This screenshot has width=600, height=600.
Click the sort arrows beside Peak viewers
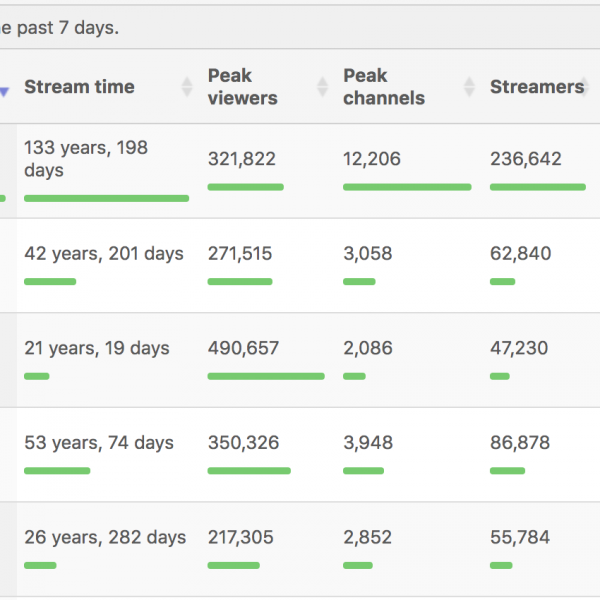click(x=322, y=87)
